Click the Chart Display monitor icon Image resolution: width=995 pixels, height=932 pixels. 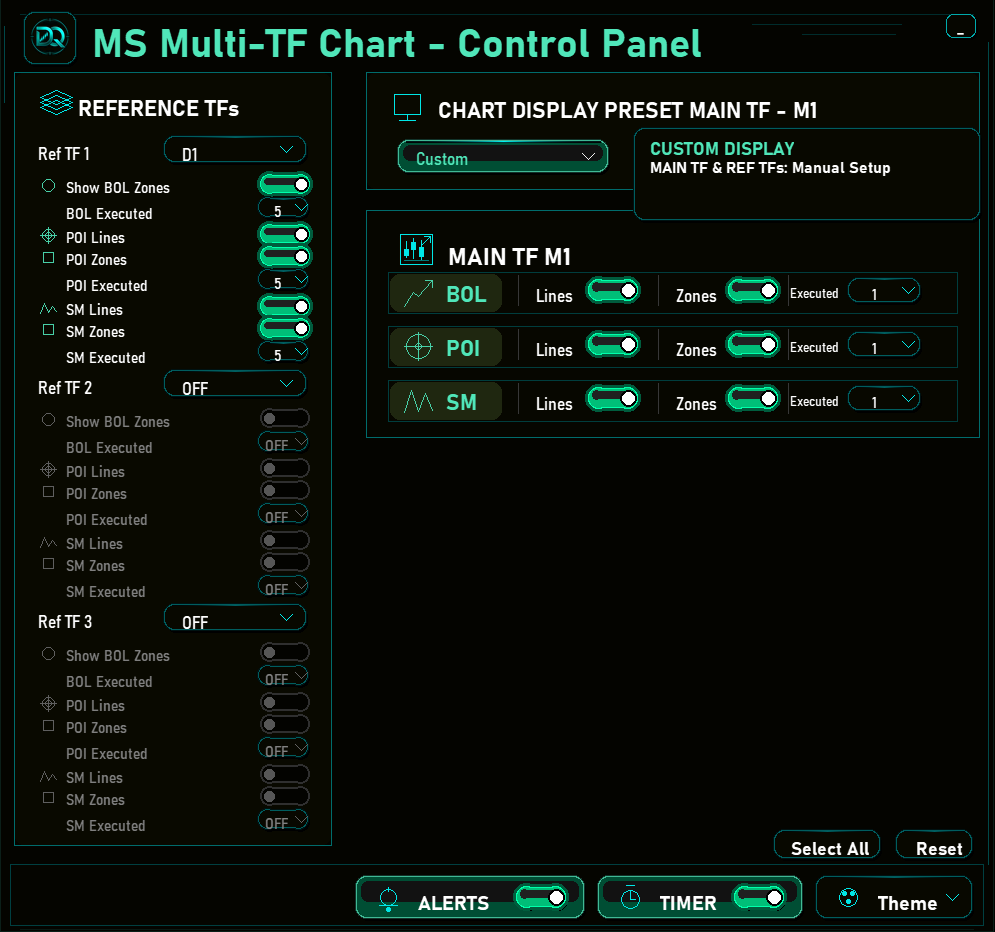(x=407, y=107)
